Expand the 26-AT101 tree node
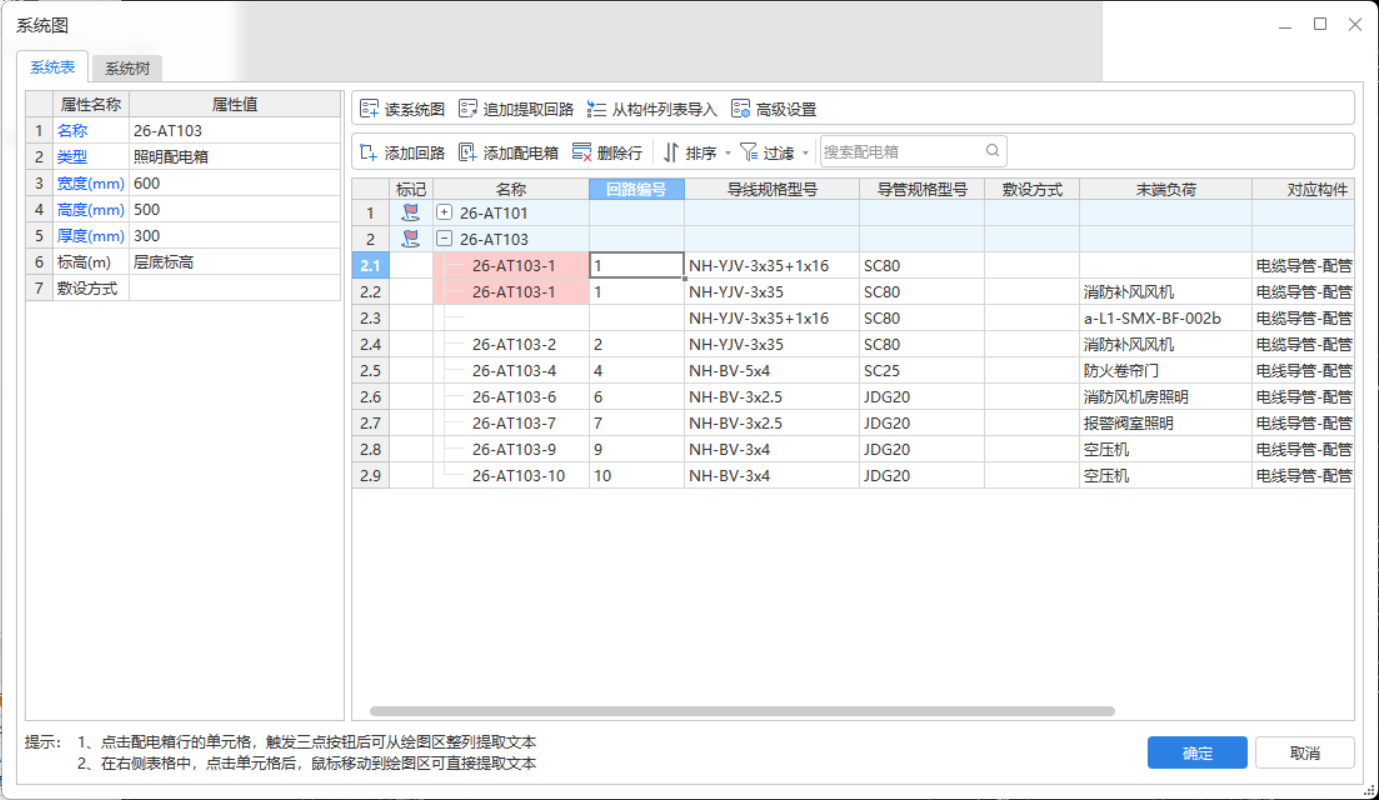 point(445,212)
